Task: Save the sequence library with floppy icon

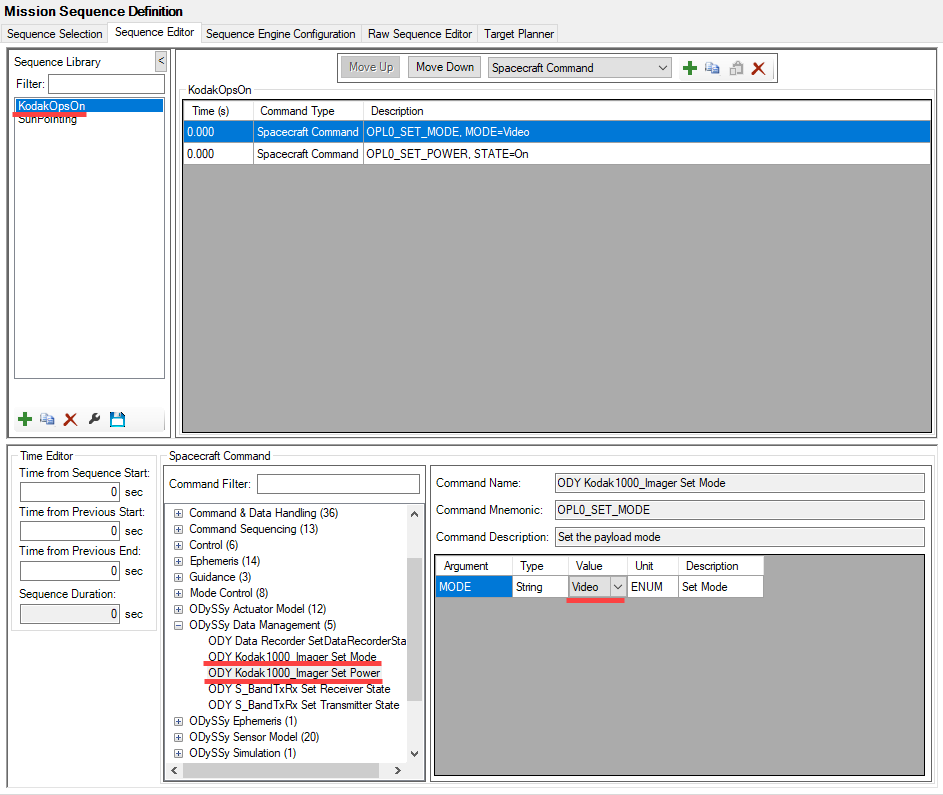Action: click(x=117, y=419)
